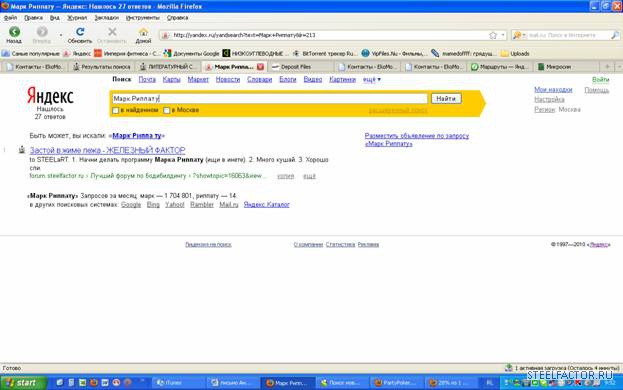Click the Найти search button
This screenshot has height=390, width=623.
point(446,98)
